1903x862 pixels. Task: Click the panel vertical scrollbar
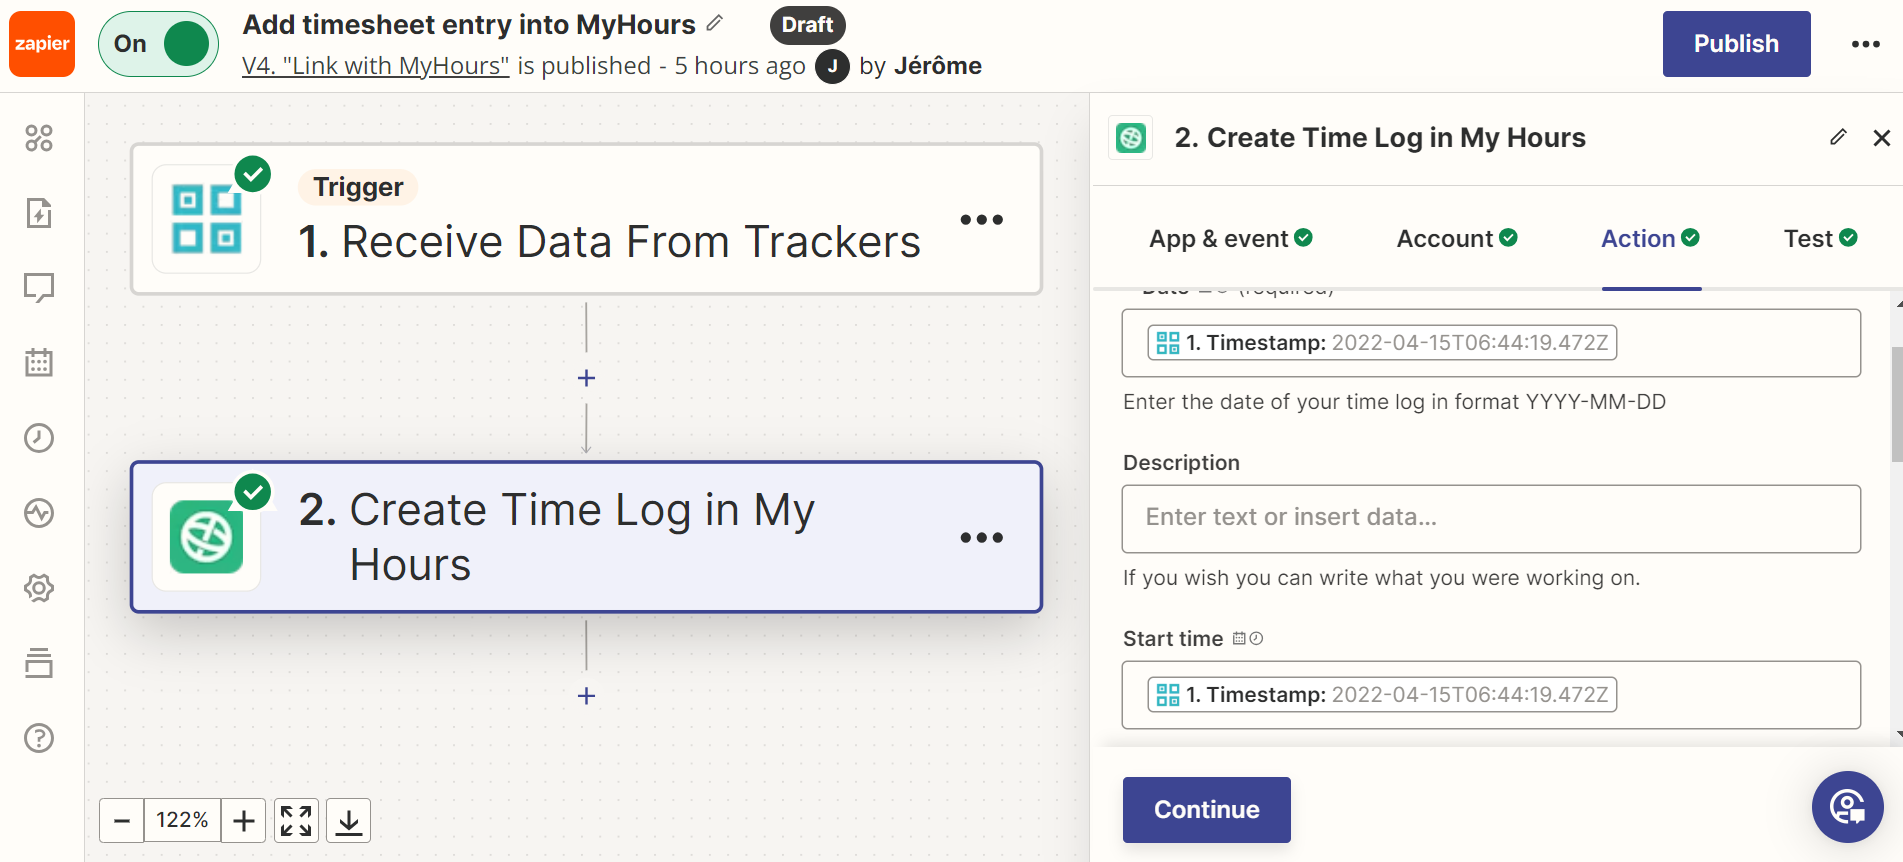coord(1896,405)
